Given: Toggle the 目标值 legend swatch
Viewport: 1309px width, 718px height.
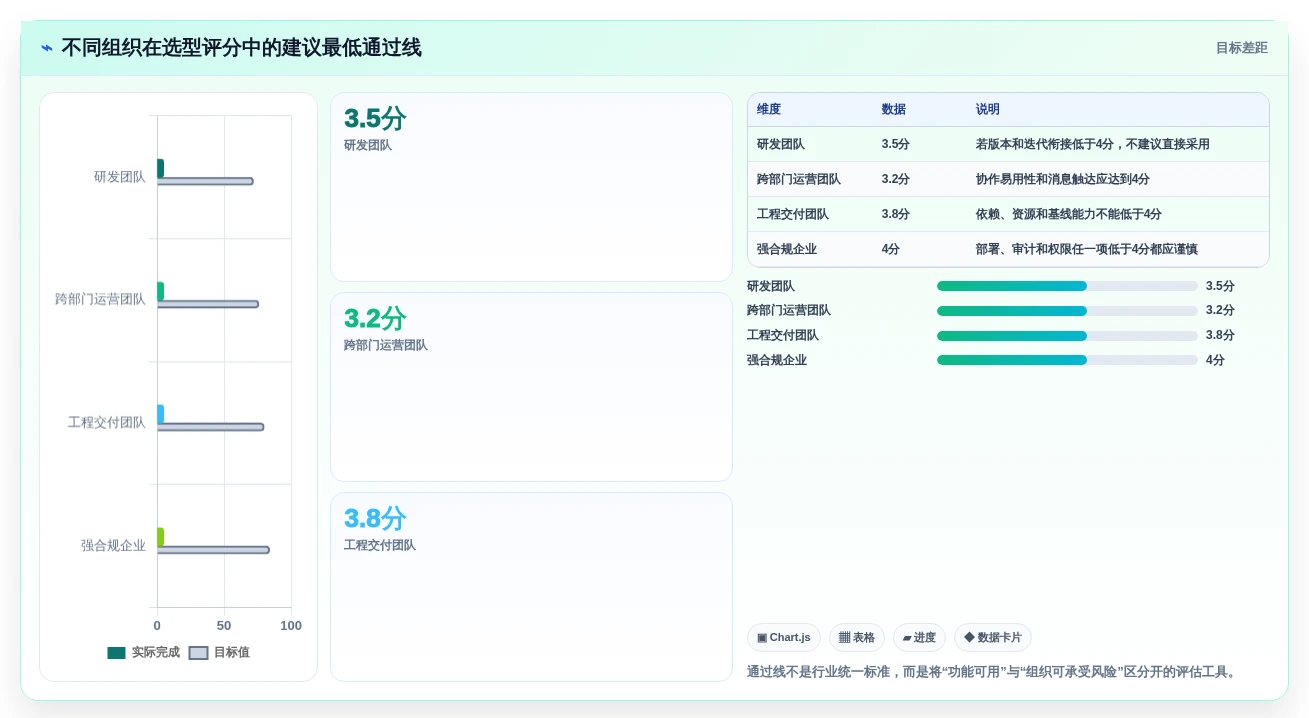Looking at the screenshot, I should pyautogui.click(x=199, y=653).
